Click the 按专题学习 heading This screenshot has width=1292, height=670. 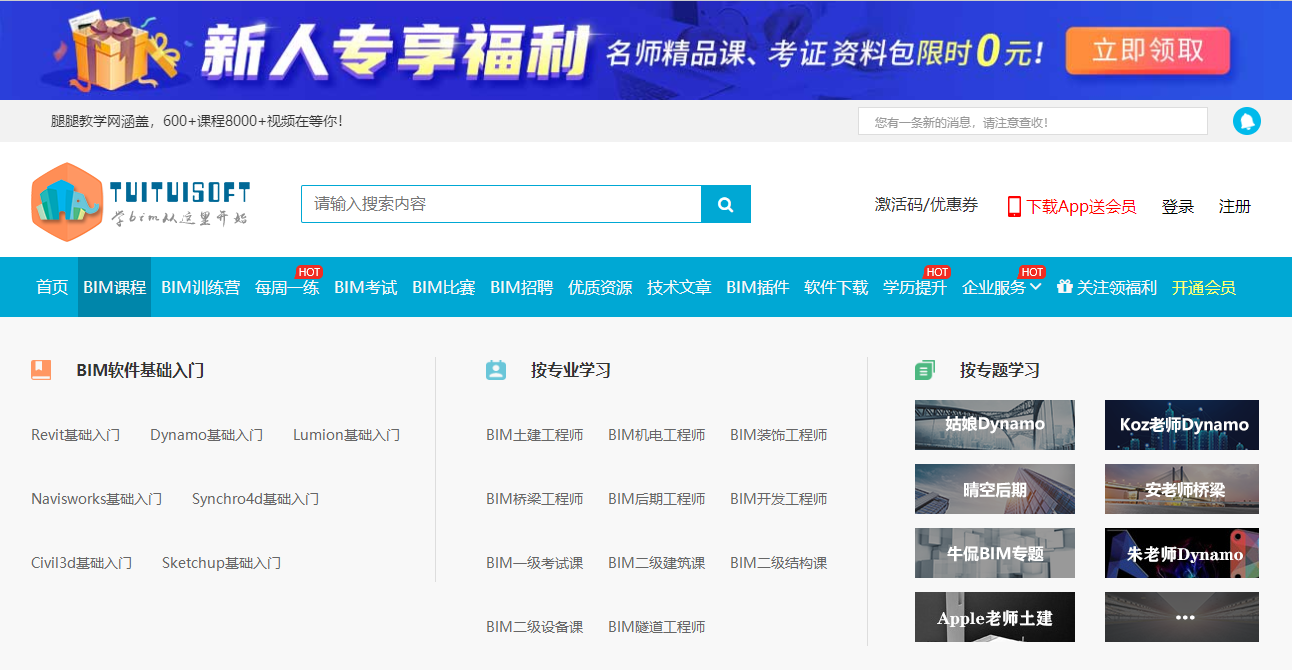tap(1000, 370)
